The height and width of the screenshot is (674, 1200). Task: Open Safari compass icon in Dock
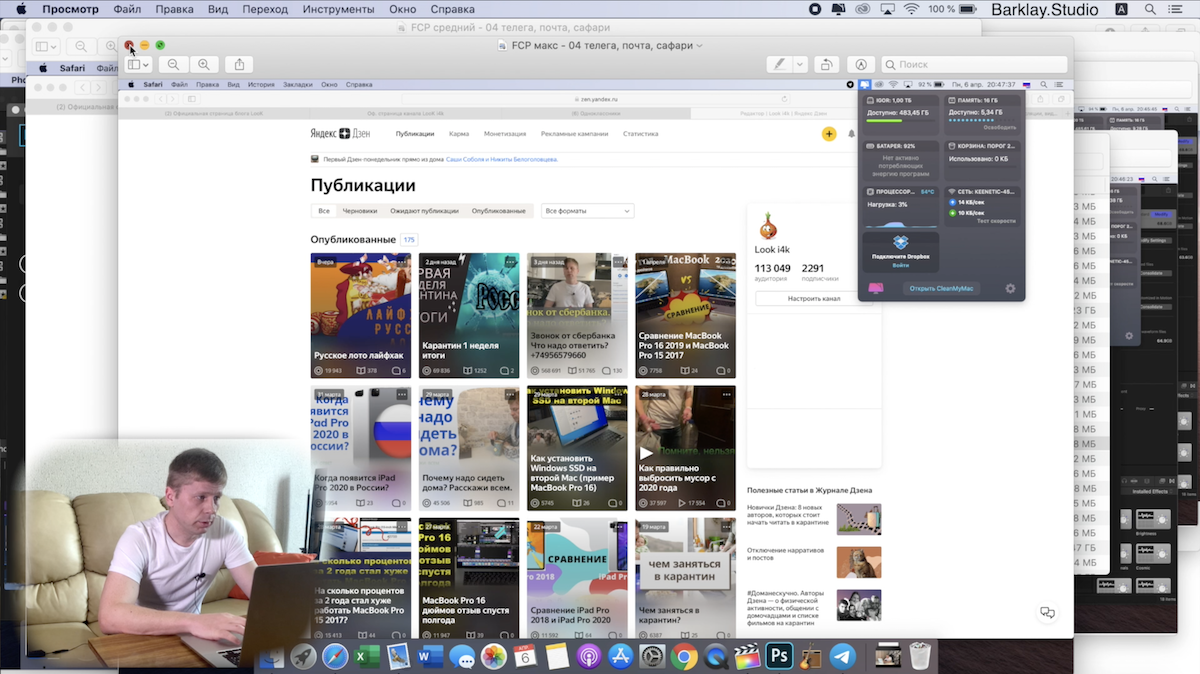335,656
